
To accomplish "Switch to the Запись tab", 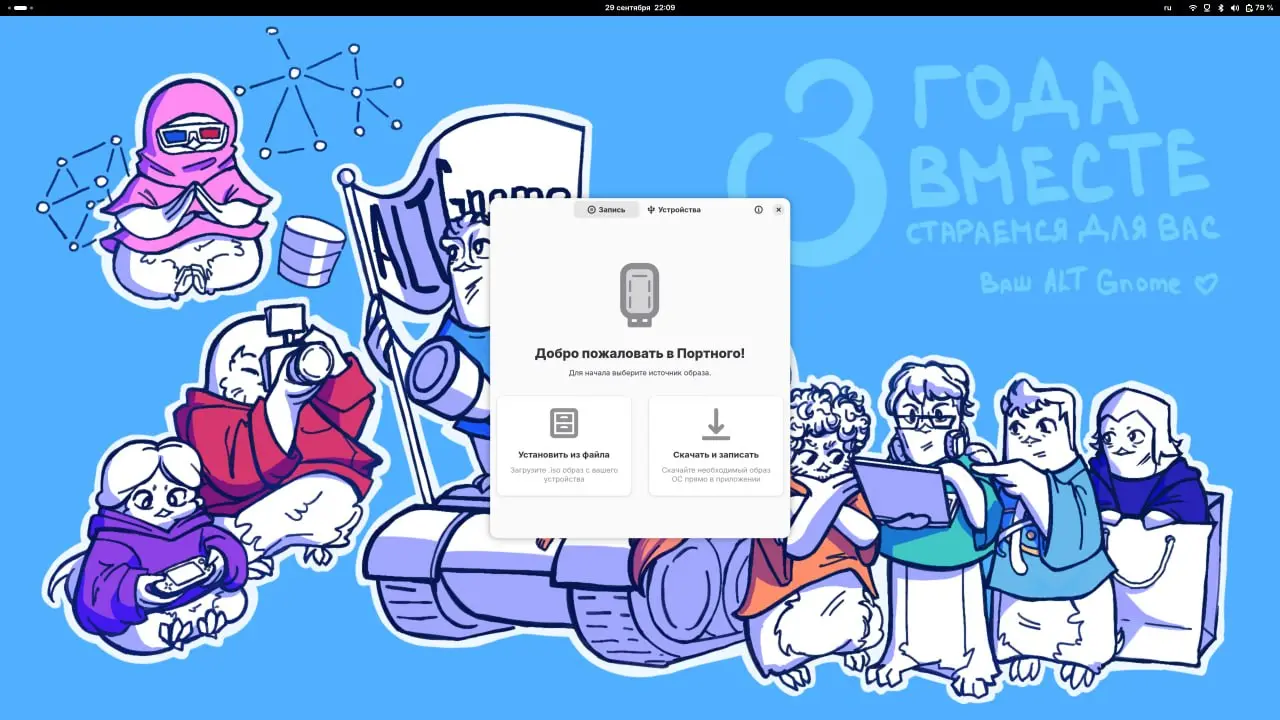I will pos(606,210).
